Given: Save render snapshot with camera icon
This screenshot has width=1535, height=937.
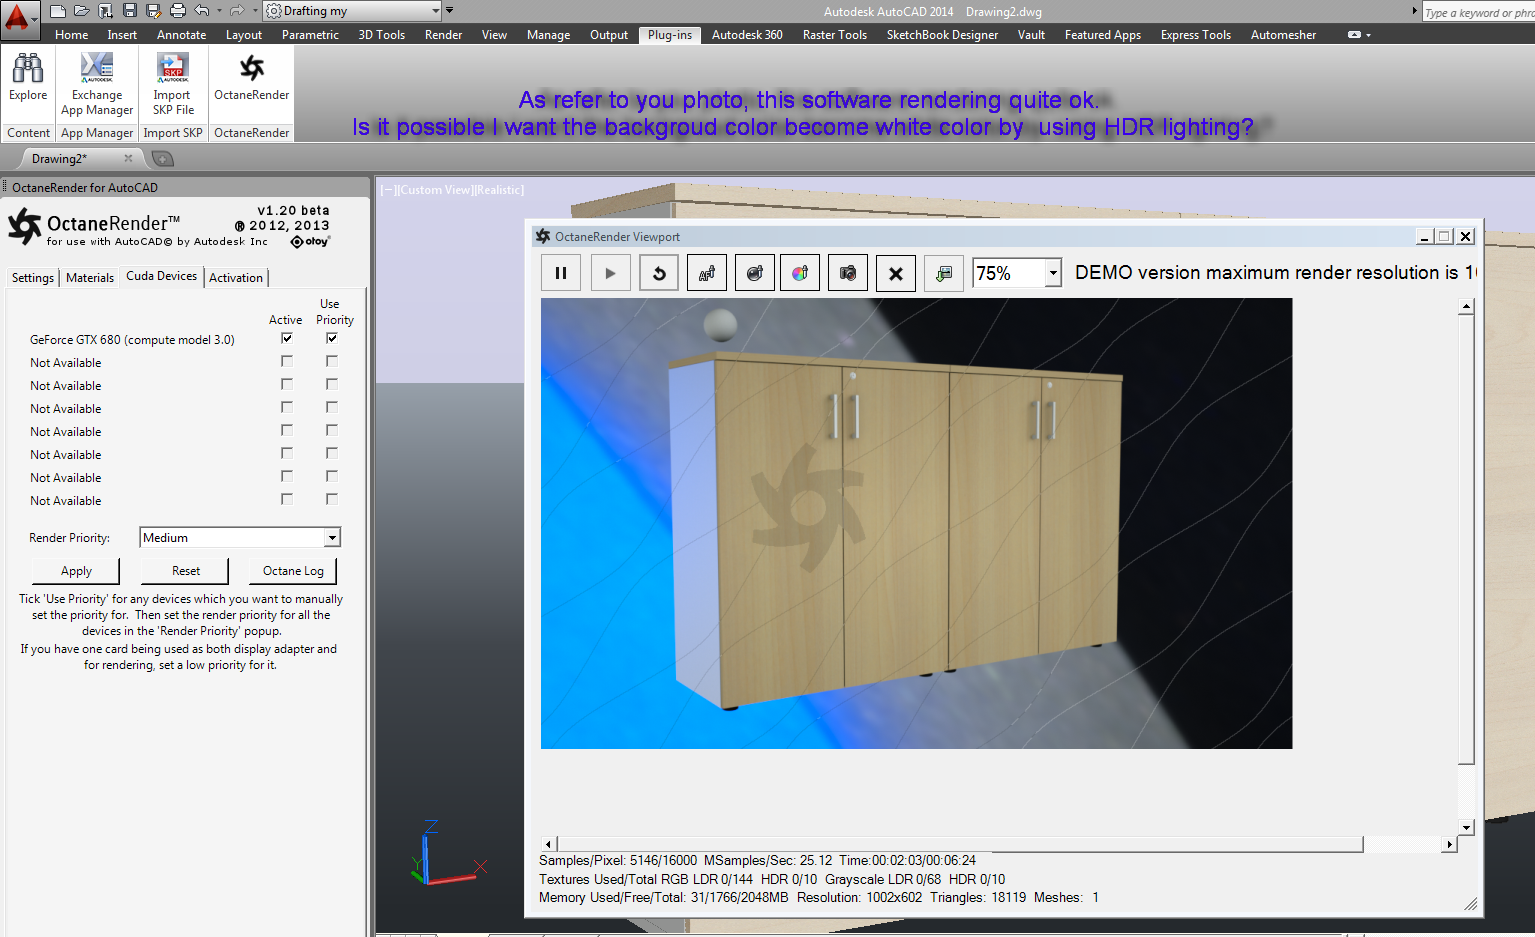Looking at the screenshot, I should point(848,273).
